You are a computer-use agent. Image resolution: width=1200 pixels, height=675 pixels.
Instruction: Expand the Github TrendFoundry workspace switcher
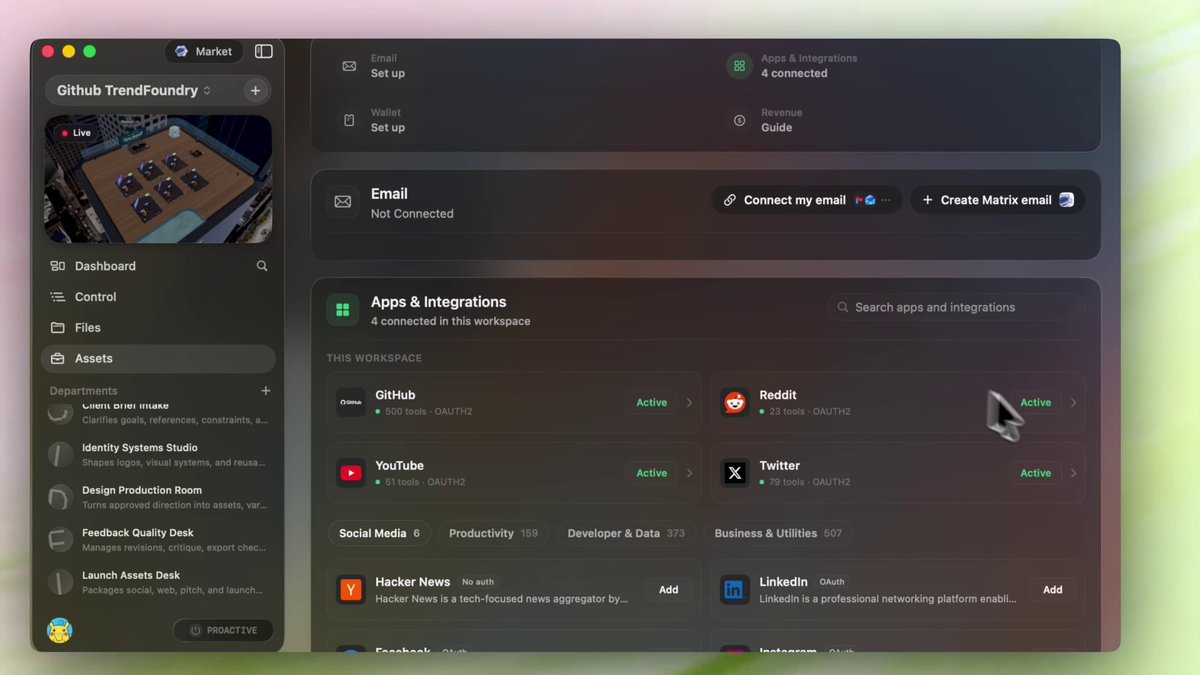click(134, 90)
